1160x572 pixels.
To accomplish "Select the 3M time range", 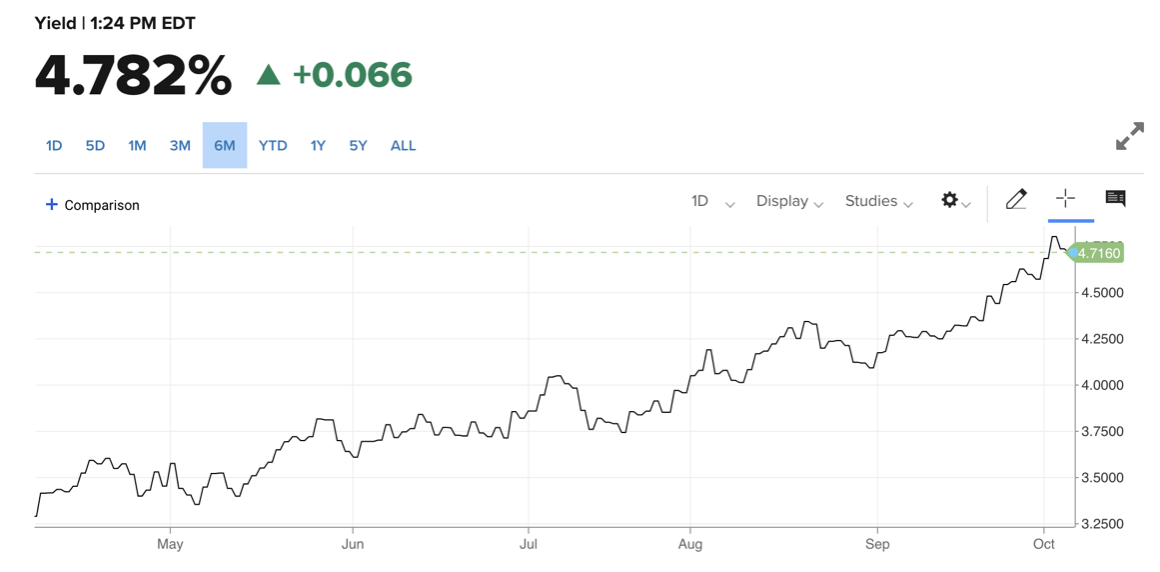I will [180, 146].
